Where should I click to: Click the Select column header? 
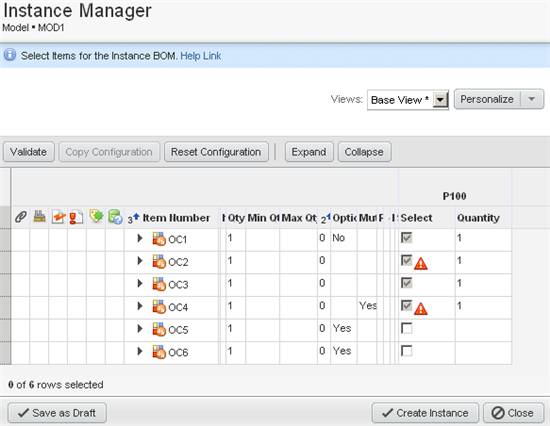(416, 218)
